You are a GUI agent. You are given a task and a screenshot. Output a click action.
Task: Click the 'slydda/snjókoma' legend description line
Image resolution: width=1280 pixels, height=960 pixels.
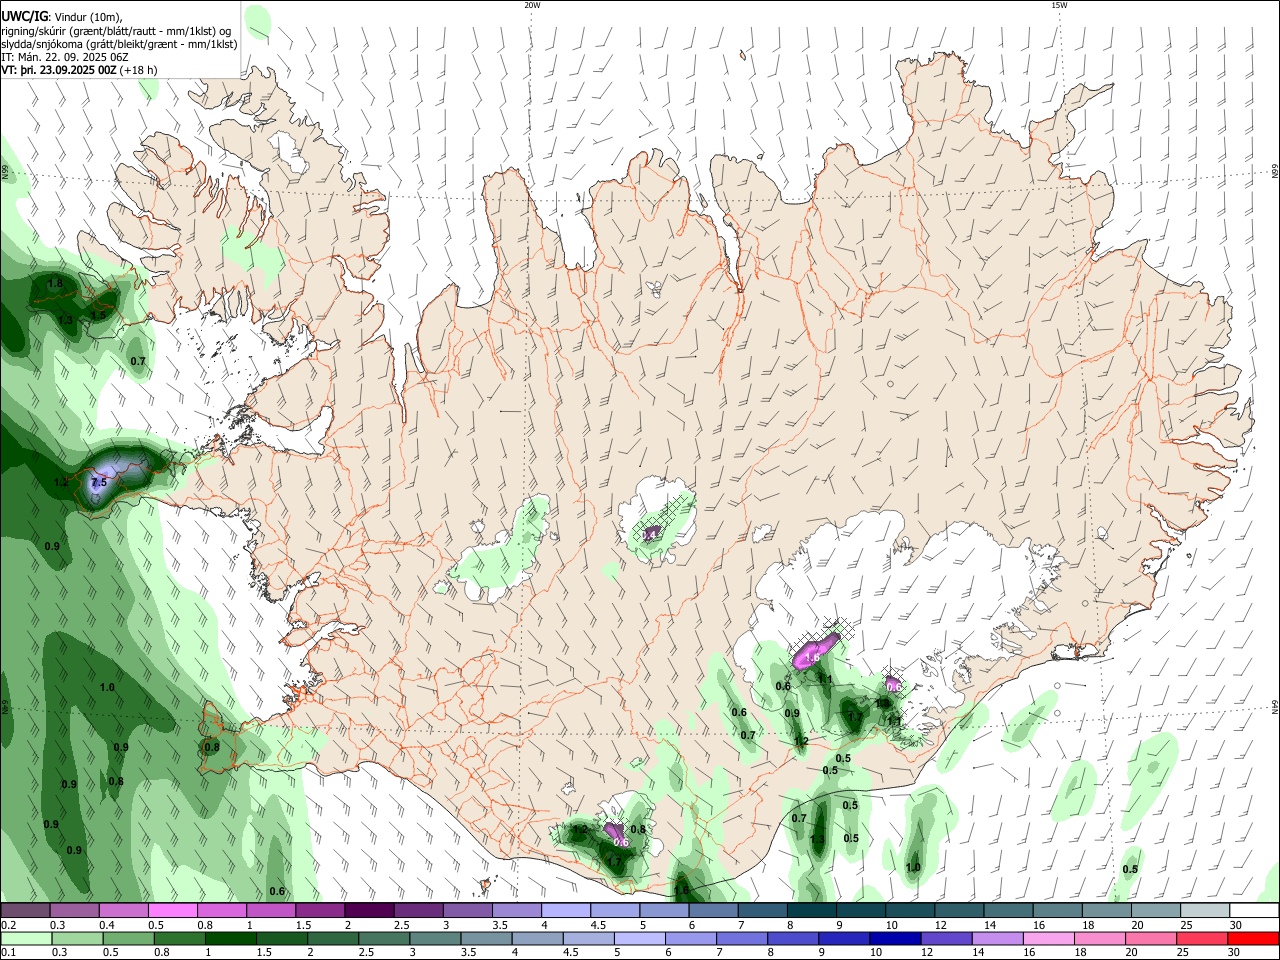point(119,44)
